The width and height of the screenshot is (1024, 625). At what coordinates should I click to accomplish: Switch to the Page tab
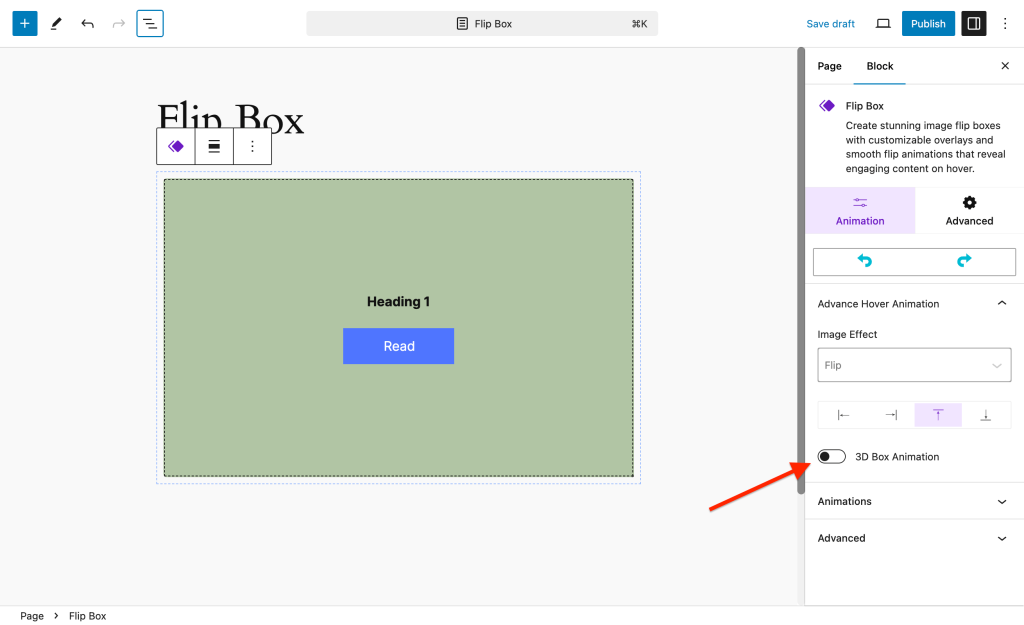(x=829, y=66)
